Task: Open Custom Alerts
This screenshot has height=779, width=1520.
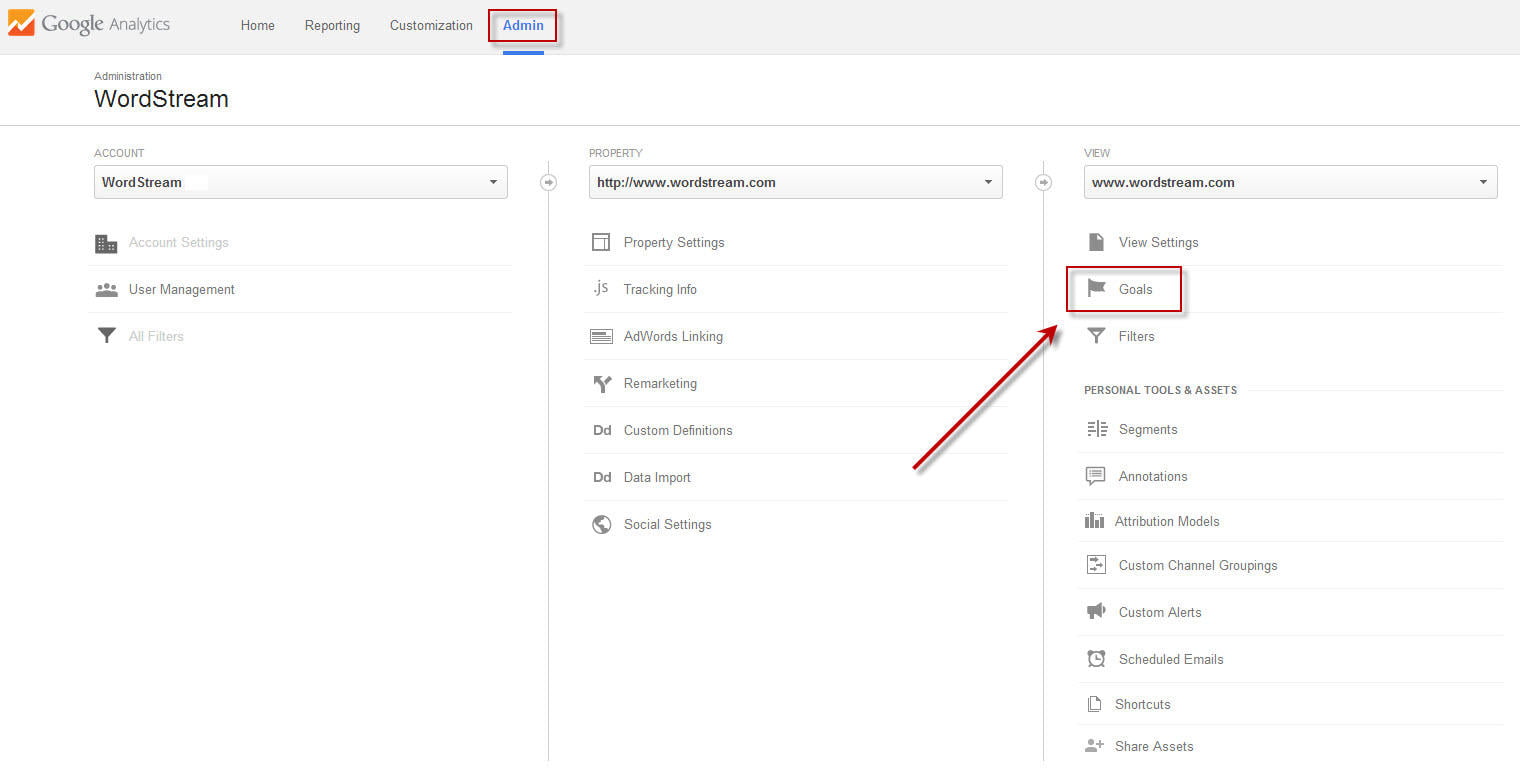Action: click(1160, 613)
